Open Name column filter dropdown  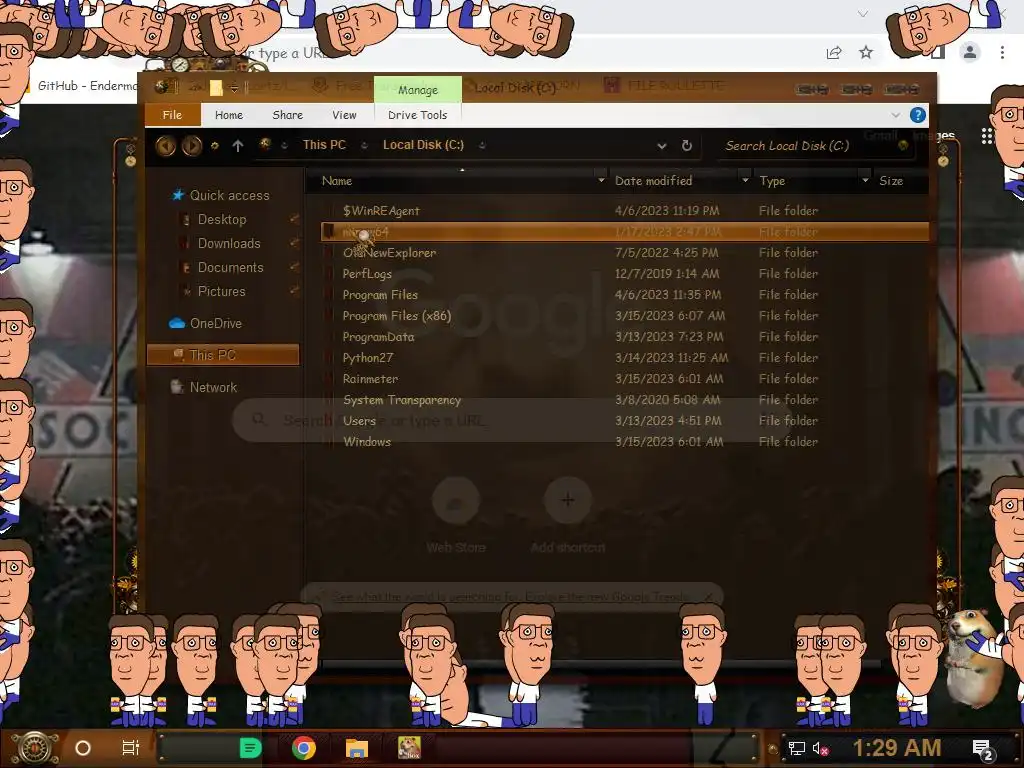click(x=601, y=180)
